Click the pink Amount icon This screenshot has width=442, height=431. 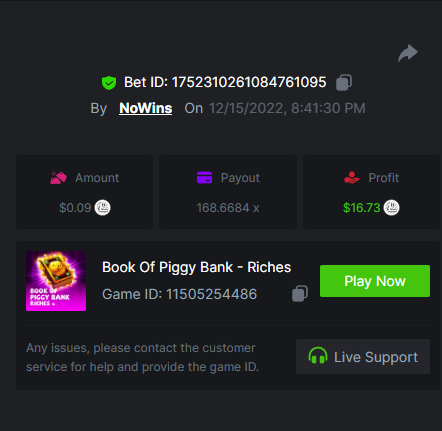[59, 178]
